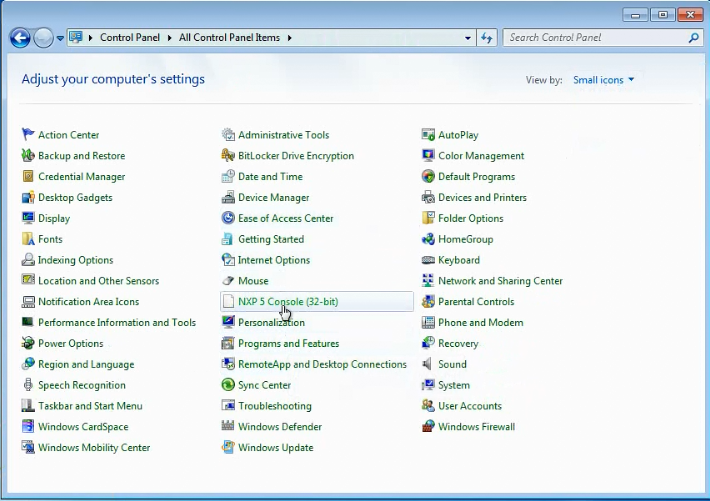710x501 pixels.
Task: Open the HomeGroup icon
Action: (428, 238)
